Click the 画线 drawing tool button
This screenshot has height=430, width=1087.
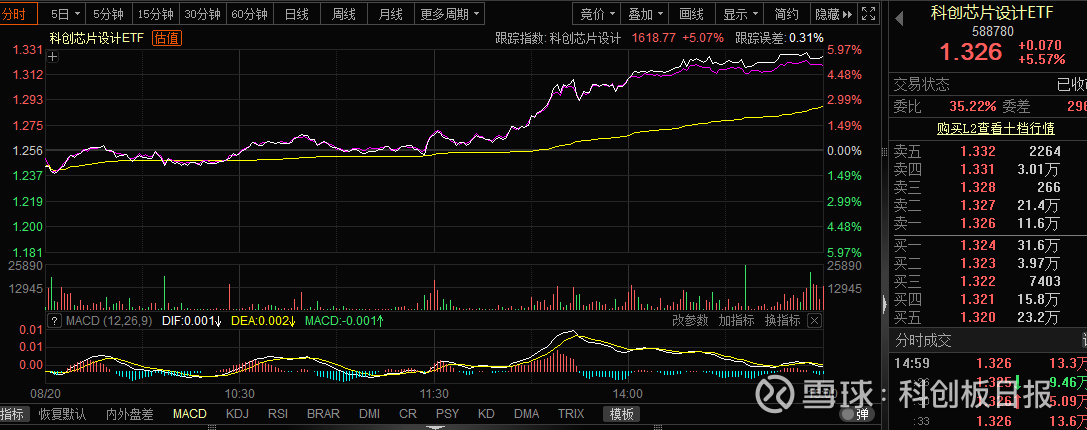tap(691, 14)
